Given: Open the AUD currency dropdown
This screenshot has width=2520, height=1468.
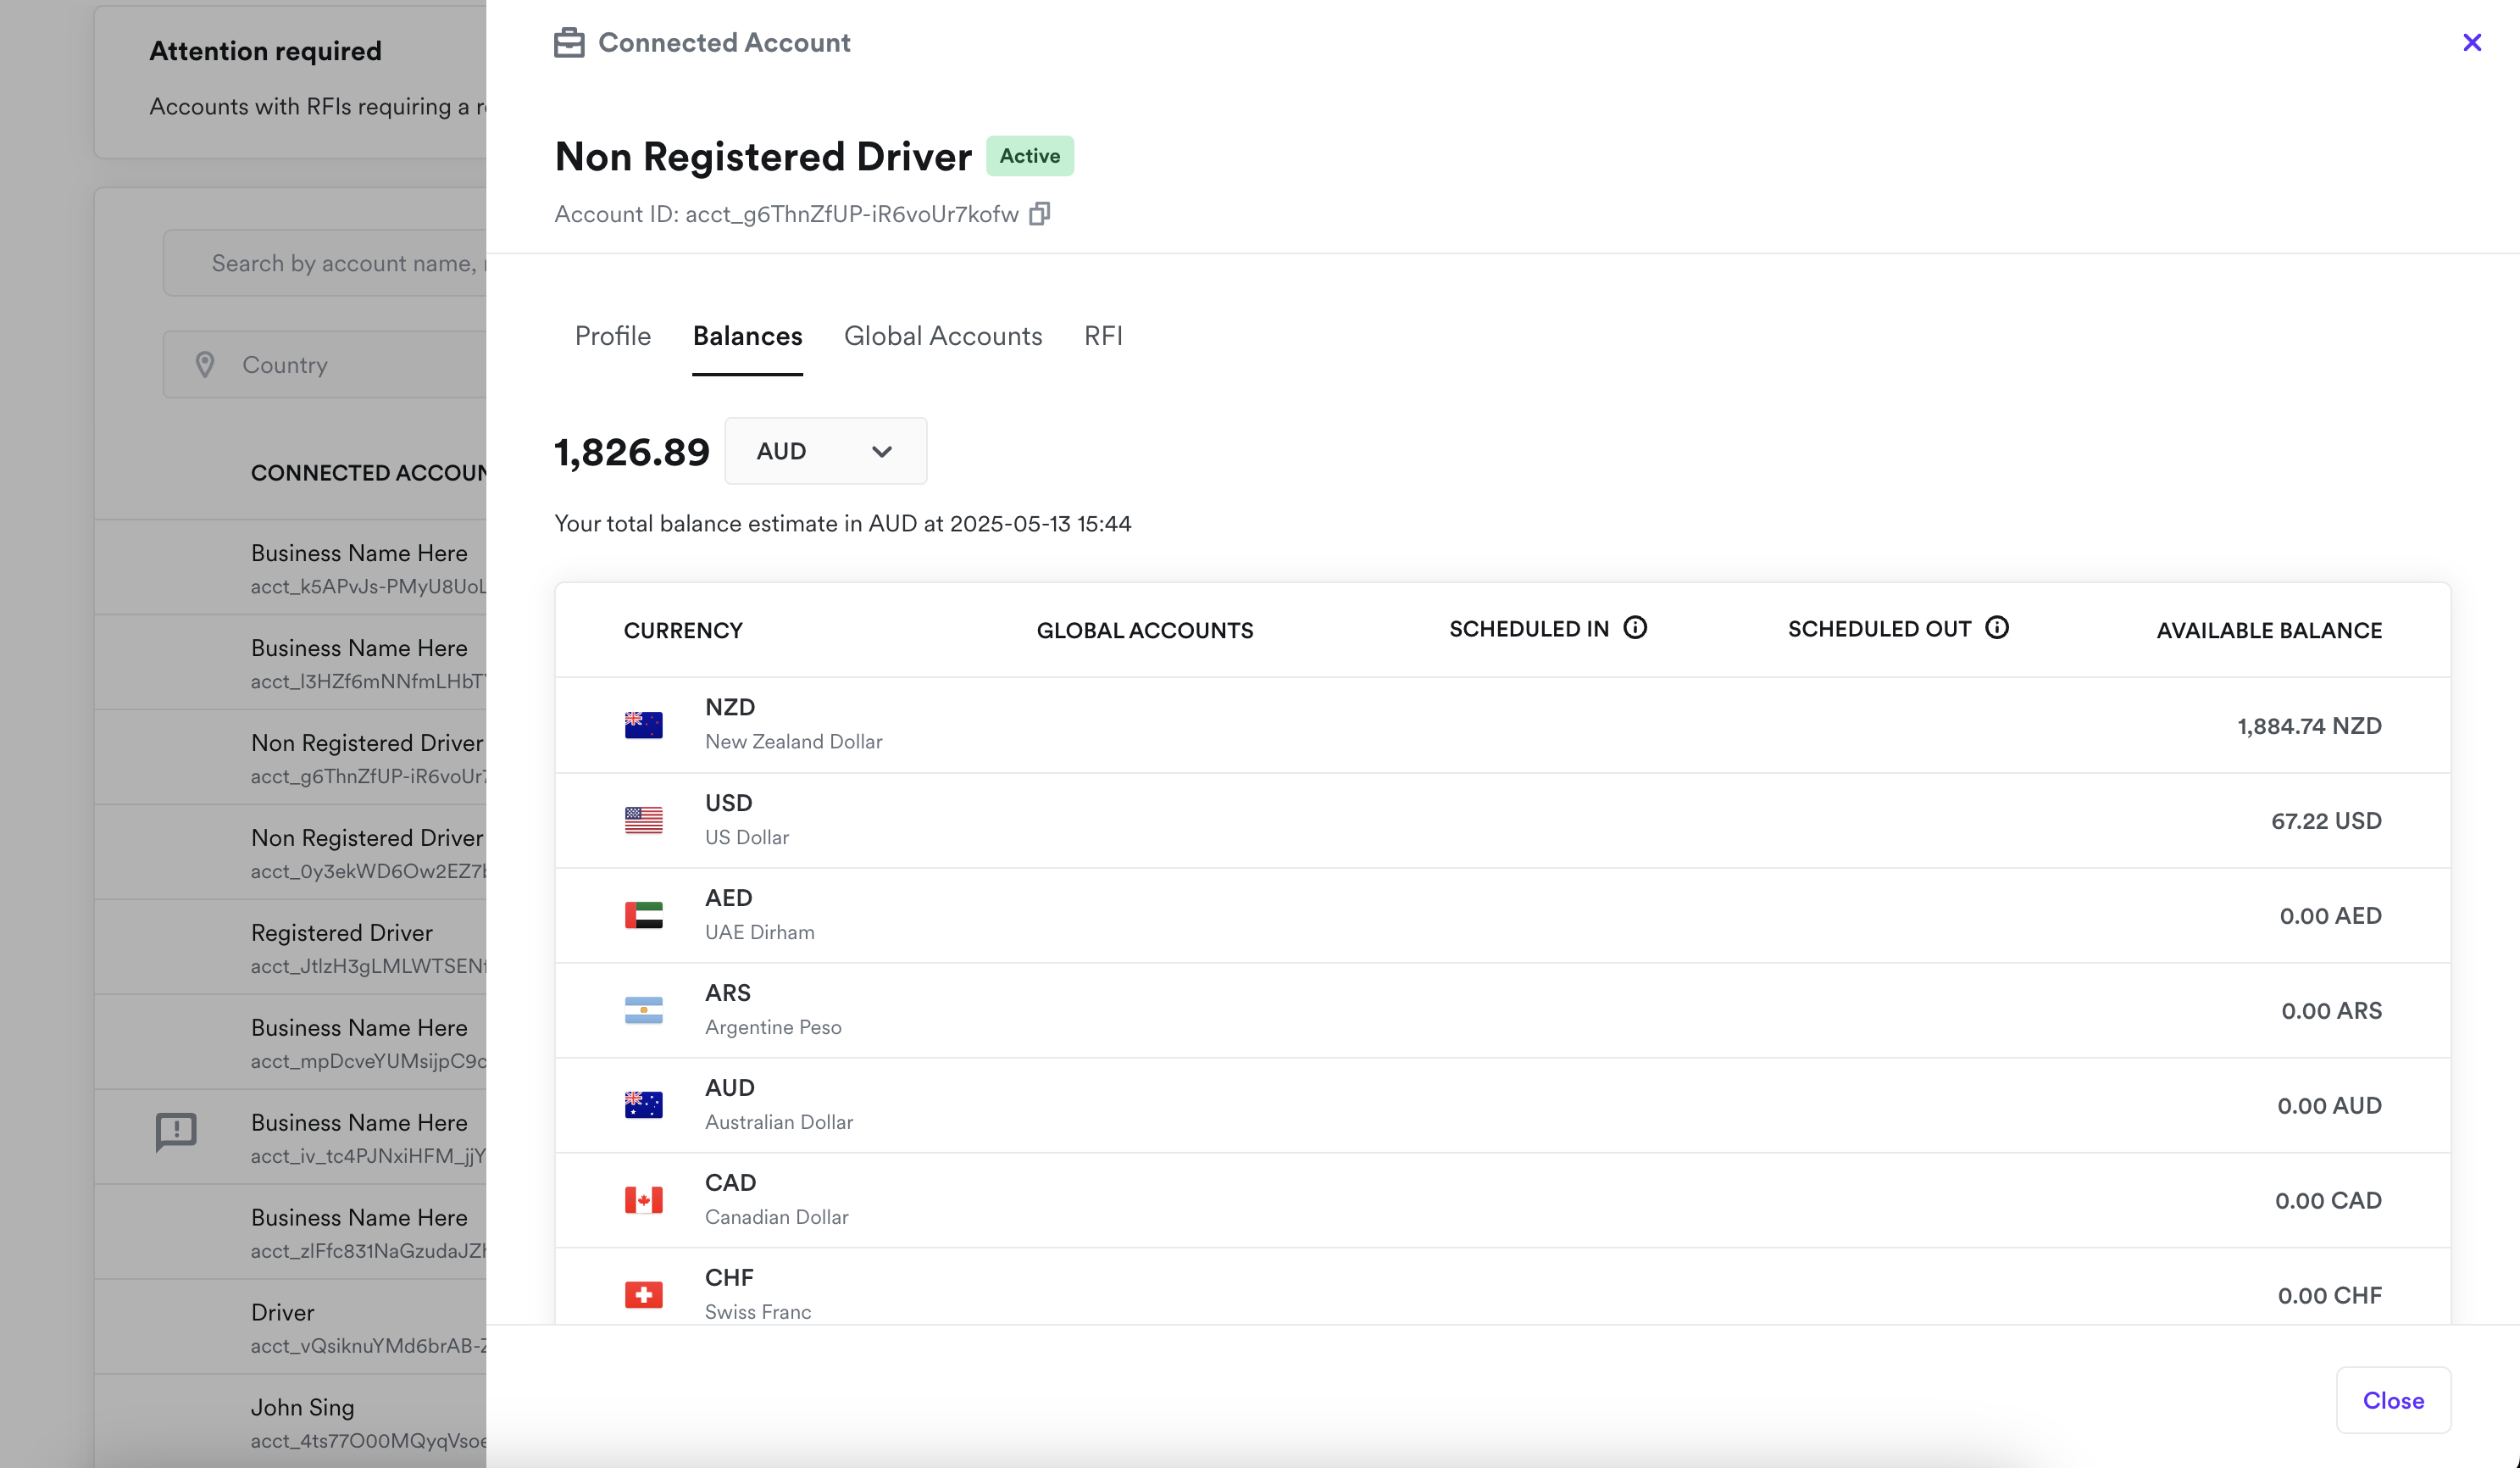Looking at the screenshot, I should (x=825, y=451).
